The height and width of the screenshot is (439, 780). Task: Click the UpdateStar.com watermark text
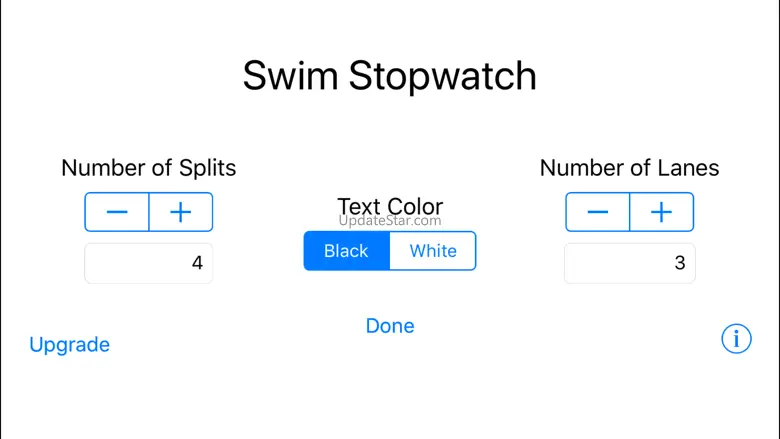tap(390, 221)
